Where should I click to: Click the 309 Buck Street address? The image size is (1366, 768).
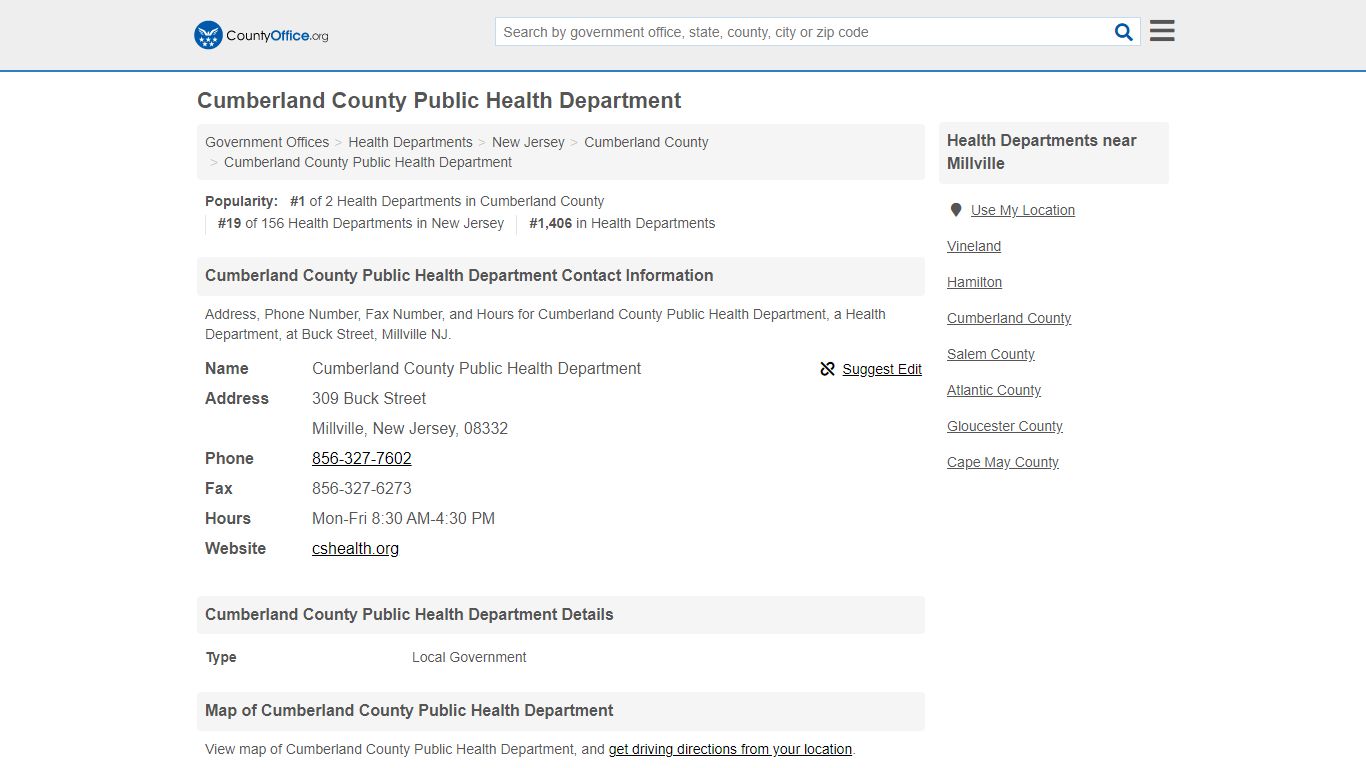(x=369, y=398)
